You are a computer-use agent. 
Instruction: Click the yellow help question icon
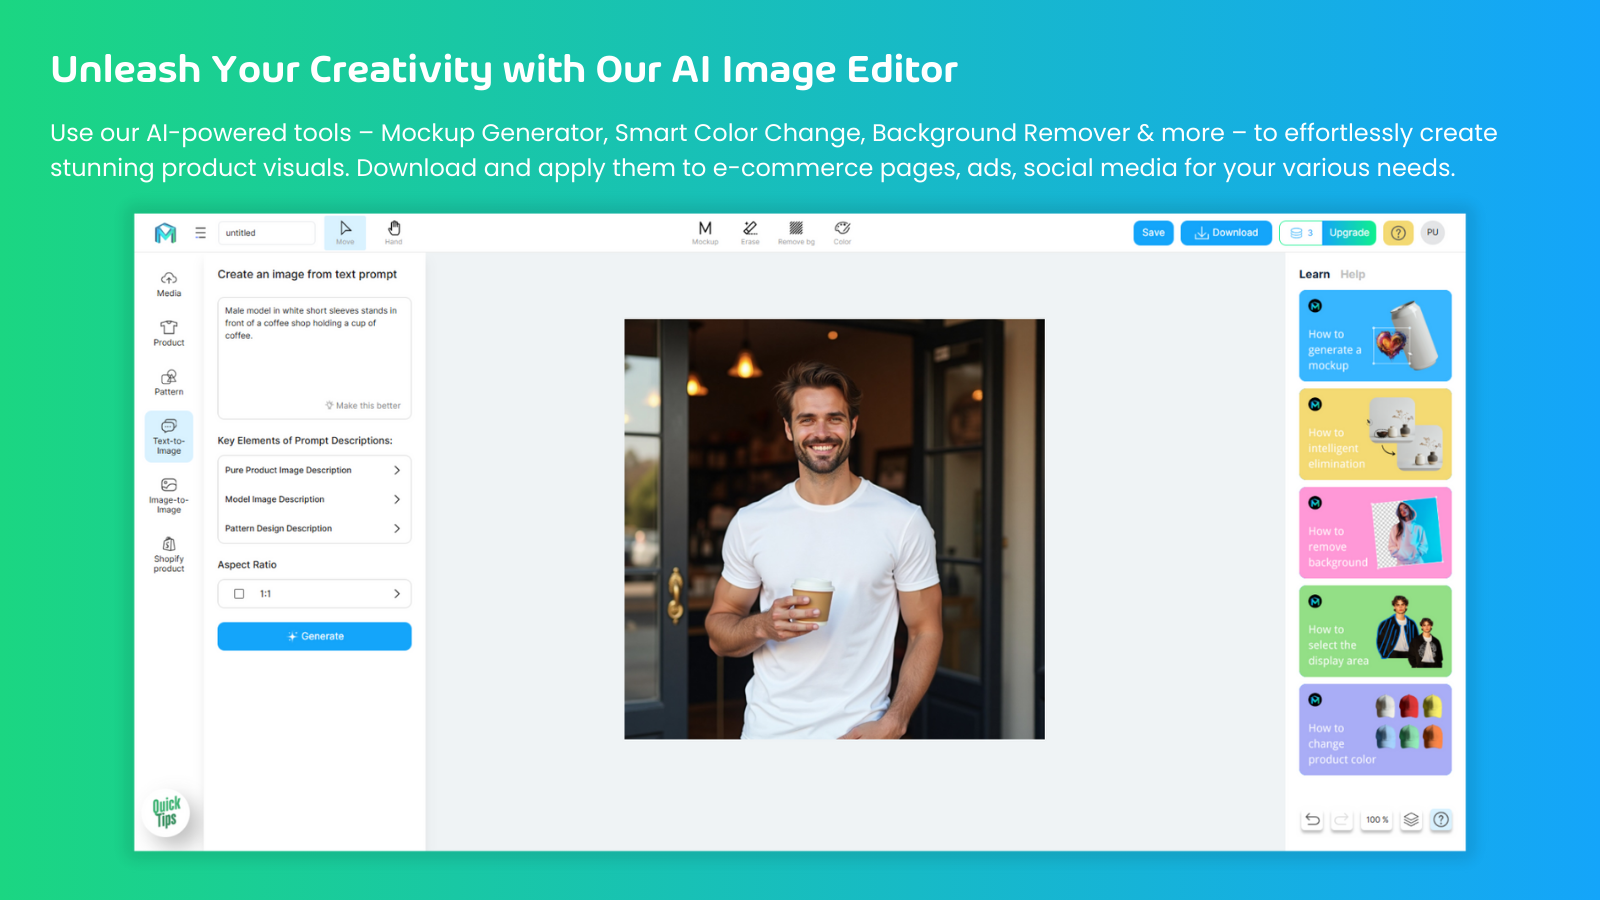point(1398,233)
